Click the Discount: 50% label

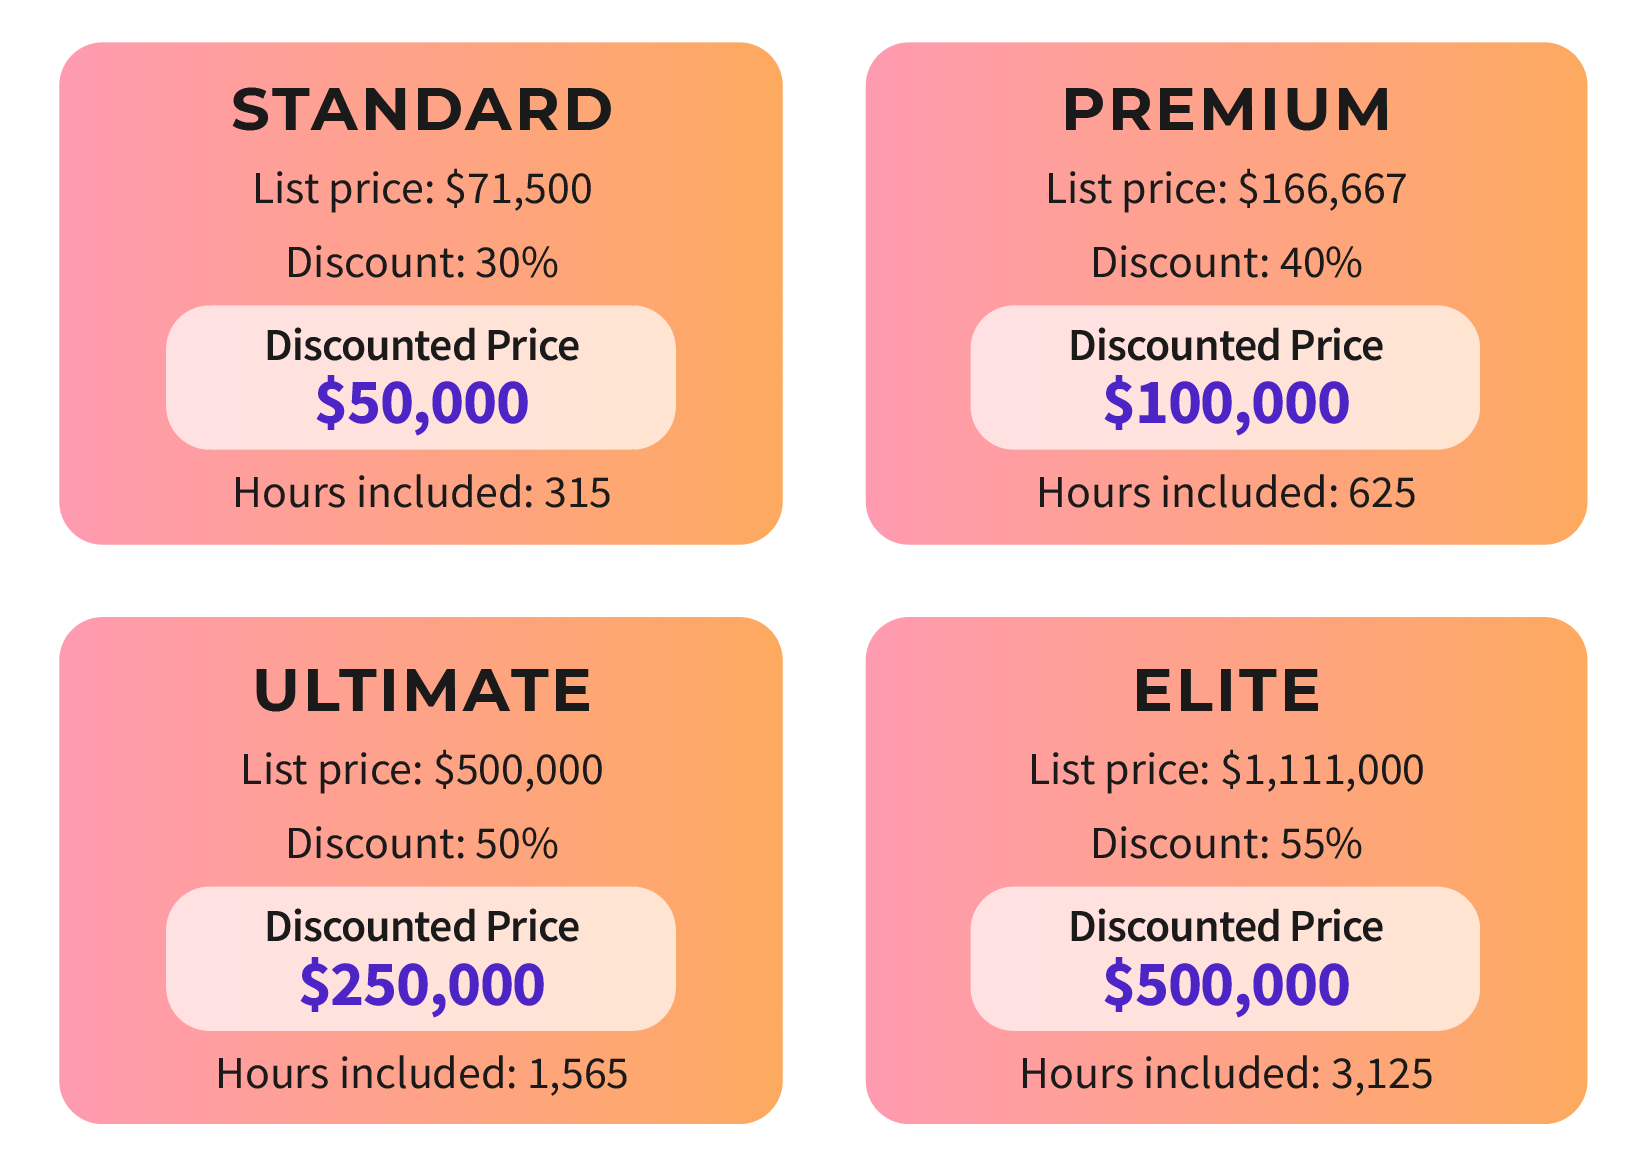[422, 844]
